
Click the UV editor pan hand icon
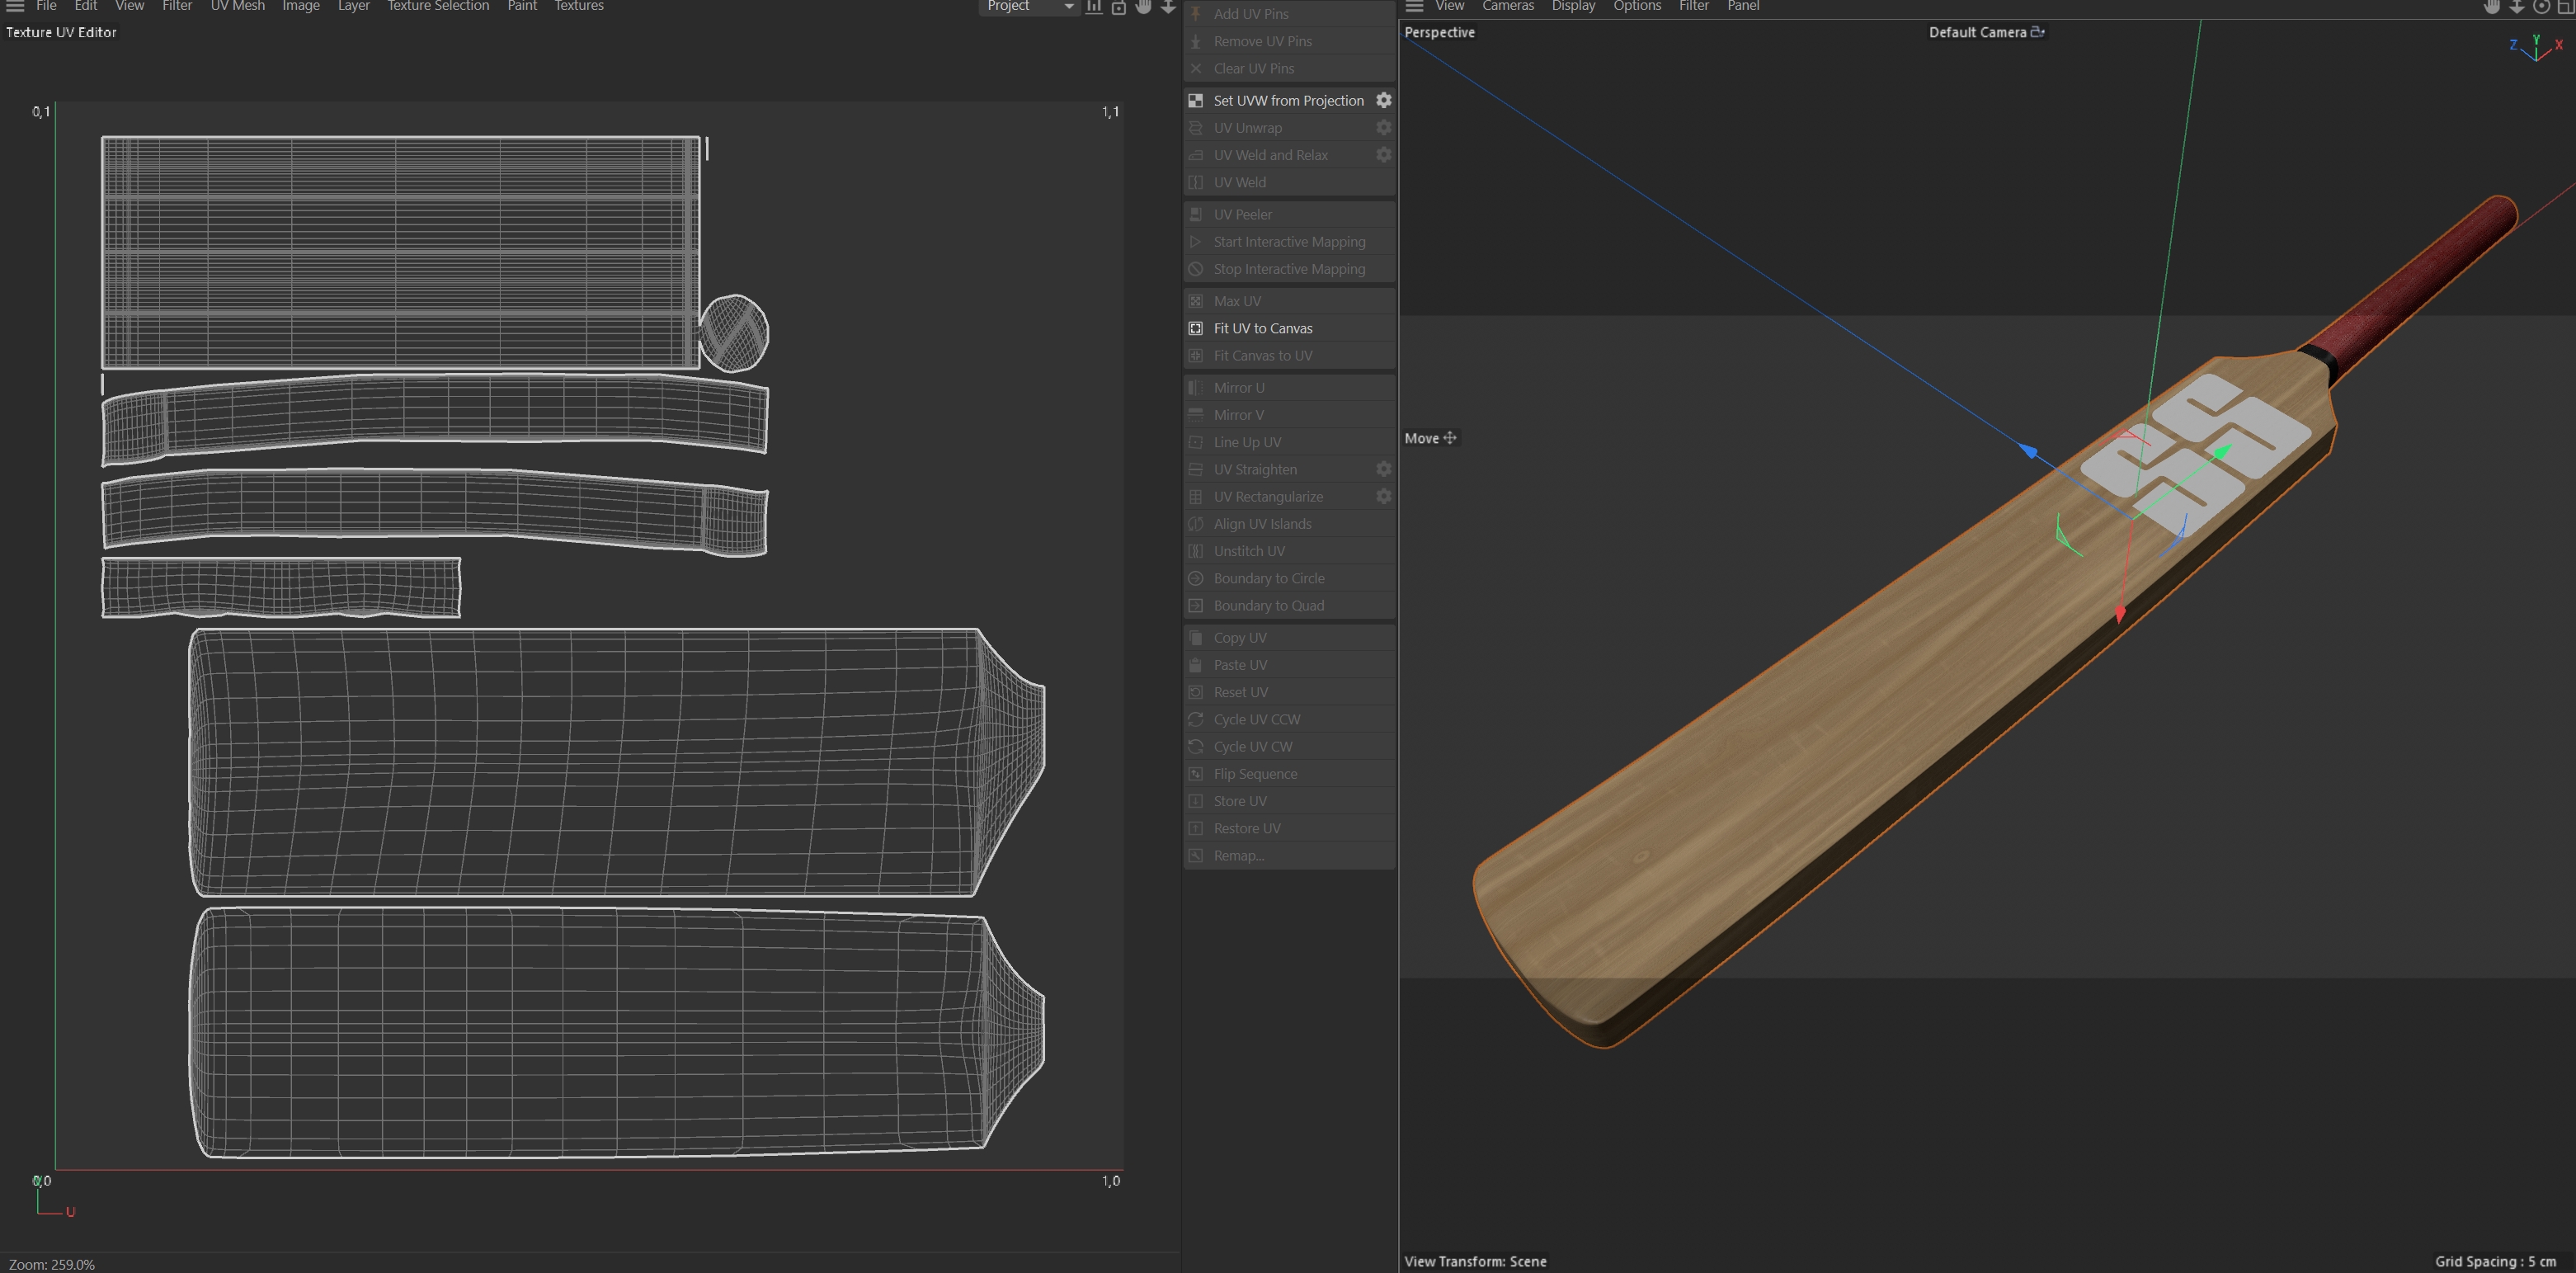(1144, 6)
